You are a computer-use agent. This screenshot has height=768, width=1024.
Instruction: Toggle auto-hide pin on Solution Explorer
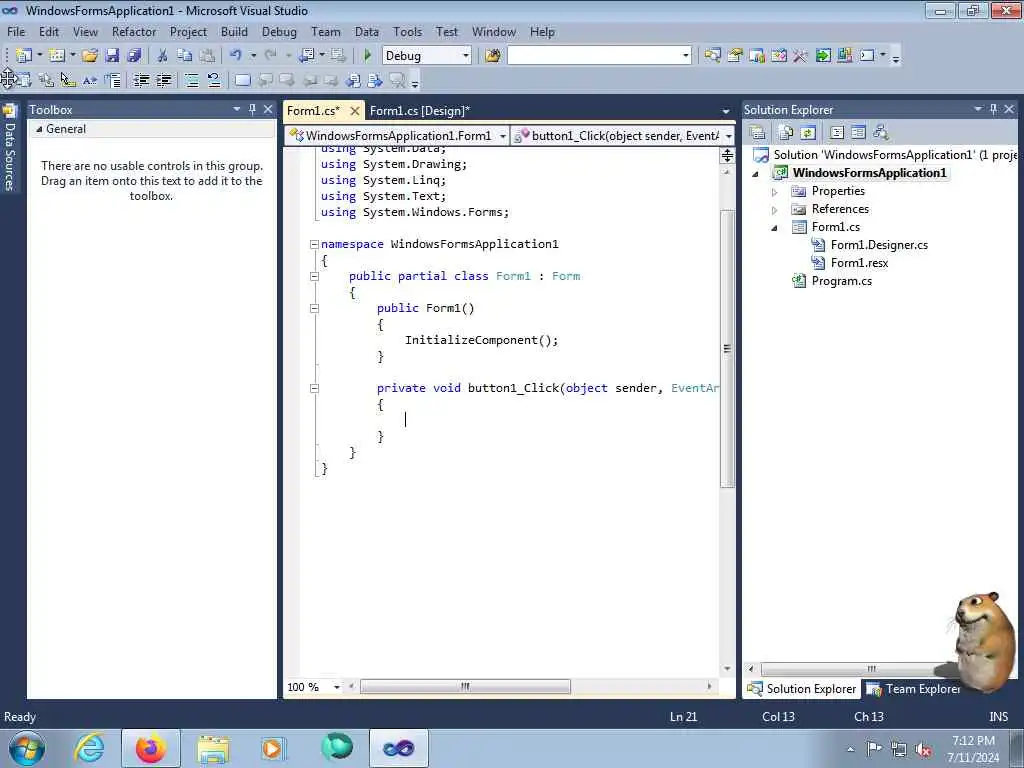click(993, 109)
